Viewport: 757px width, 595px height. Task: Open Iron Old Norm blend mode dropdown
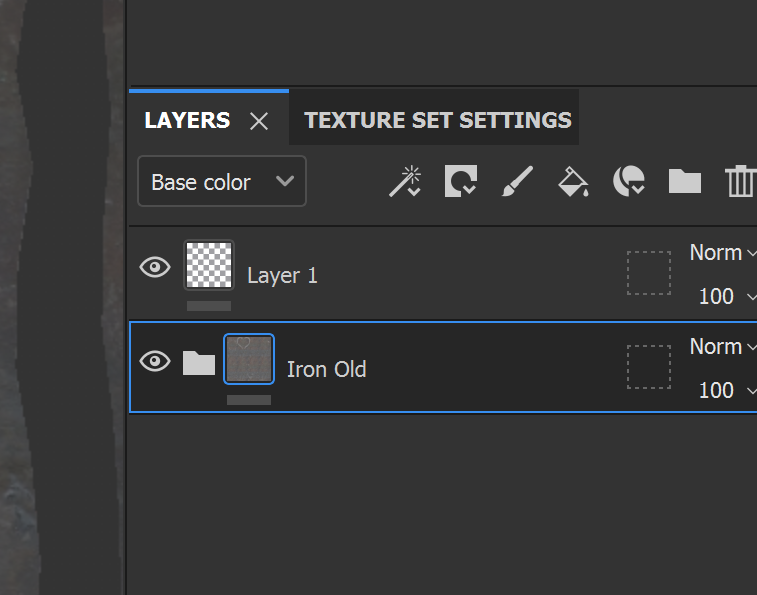coord(723,347)
